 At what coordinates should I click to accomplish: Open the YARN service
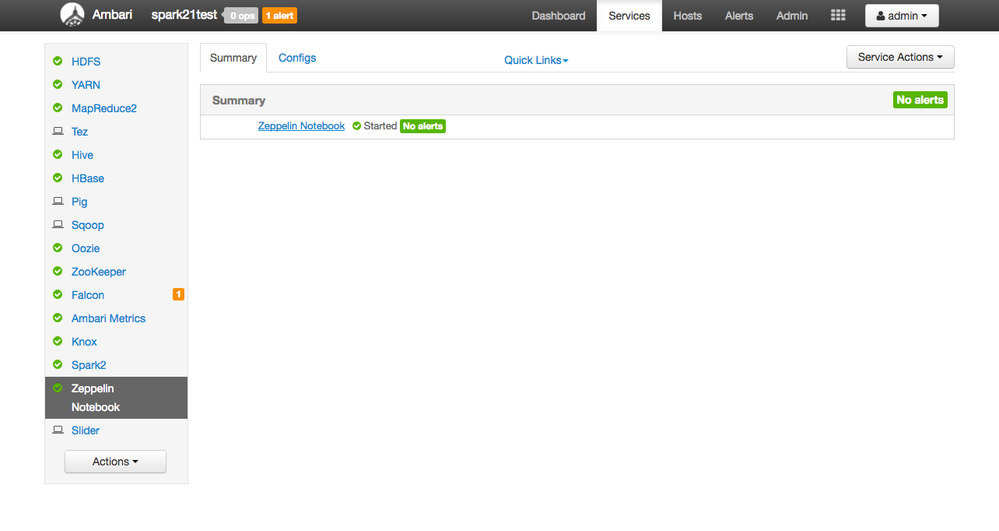[86, 85]
